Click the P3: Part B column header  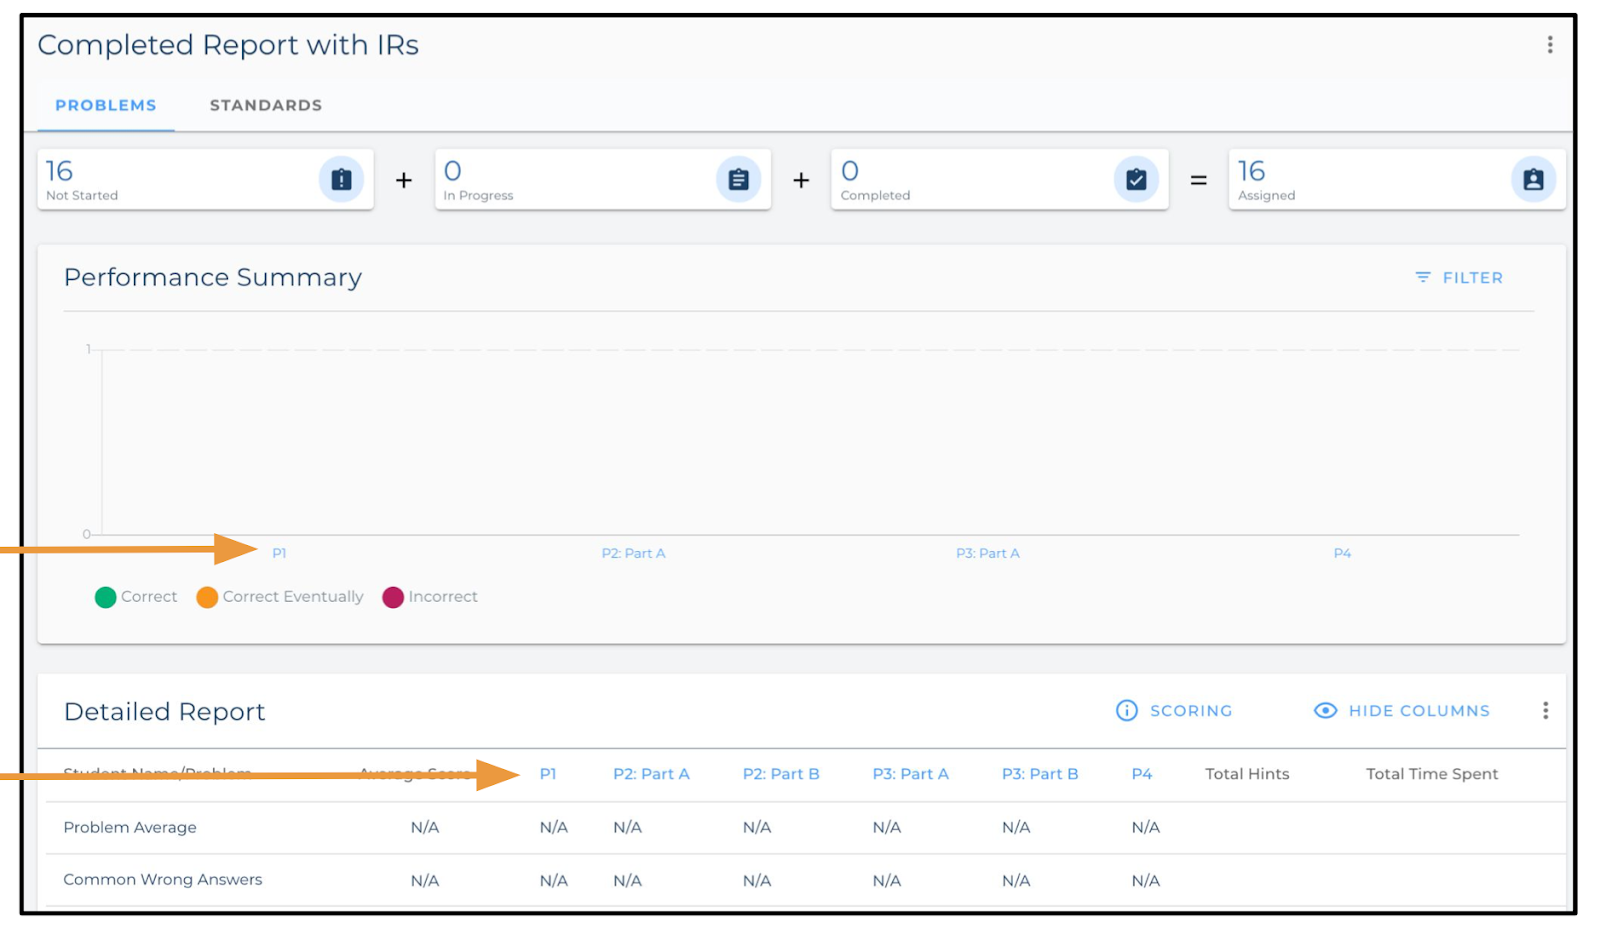click(1040, 774)
